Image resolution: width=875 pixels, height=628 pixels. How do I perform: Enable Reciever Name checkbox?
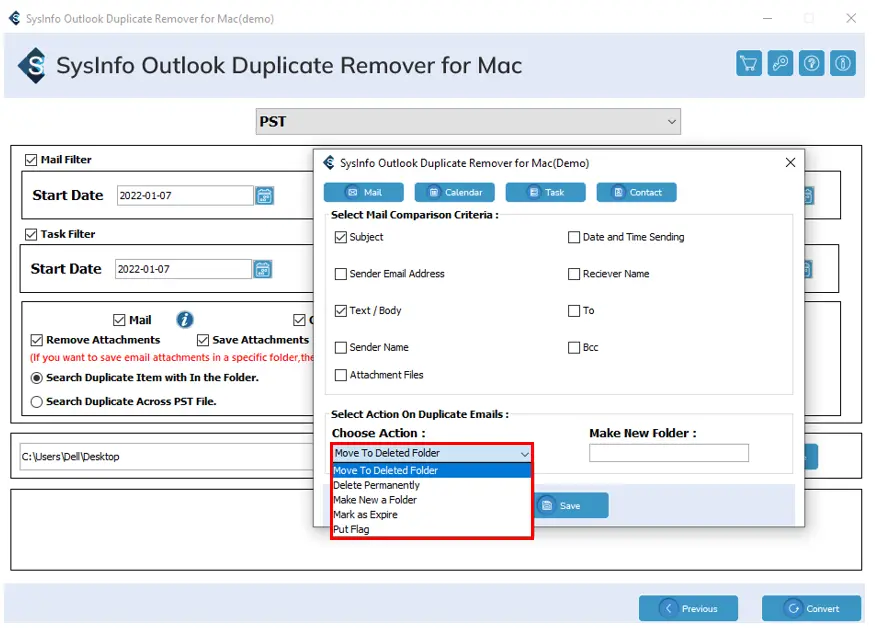click(574, 274)
